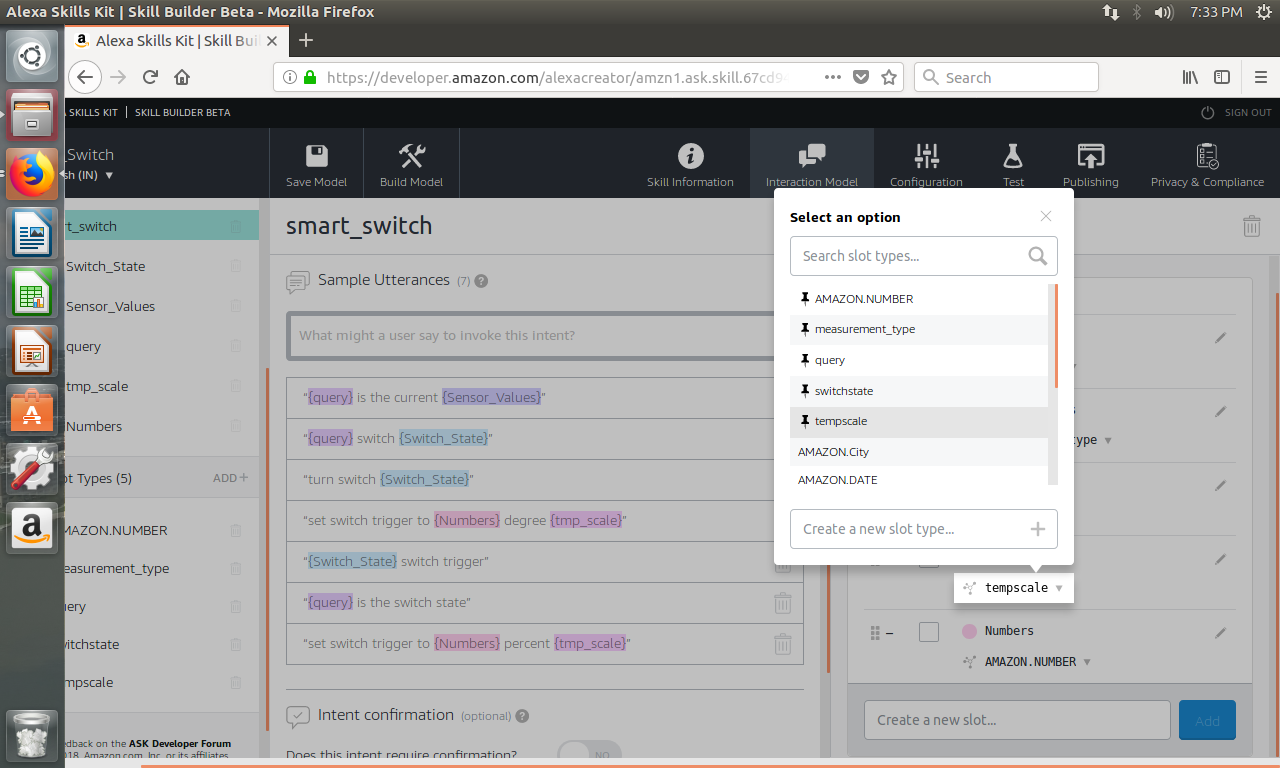Focus the Create a new slot field

pos(1017,720)
